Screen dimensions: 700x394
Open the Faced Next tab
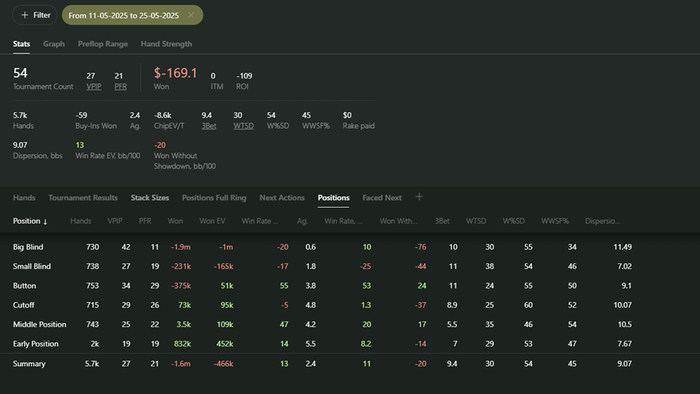pos(382,198)
